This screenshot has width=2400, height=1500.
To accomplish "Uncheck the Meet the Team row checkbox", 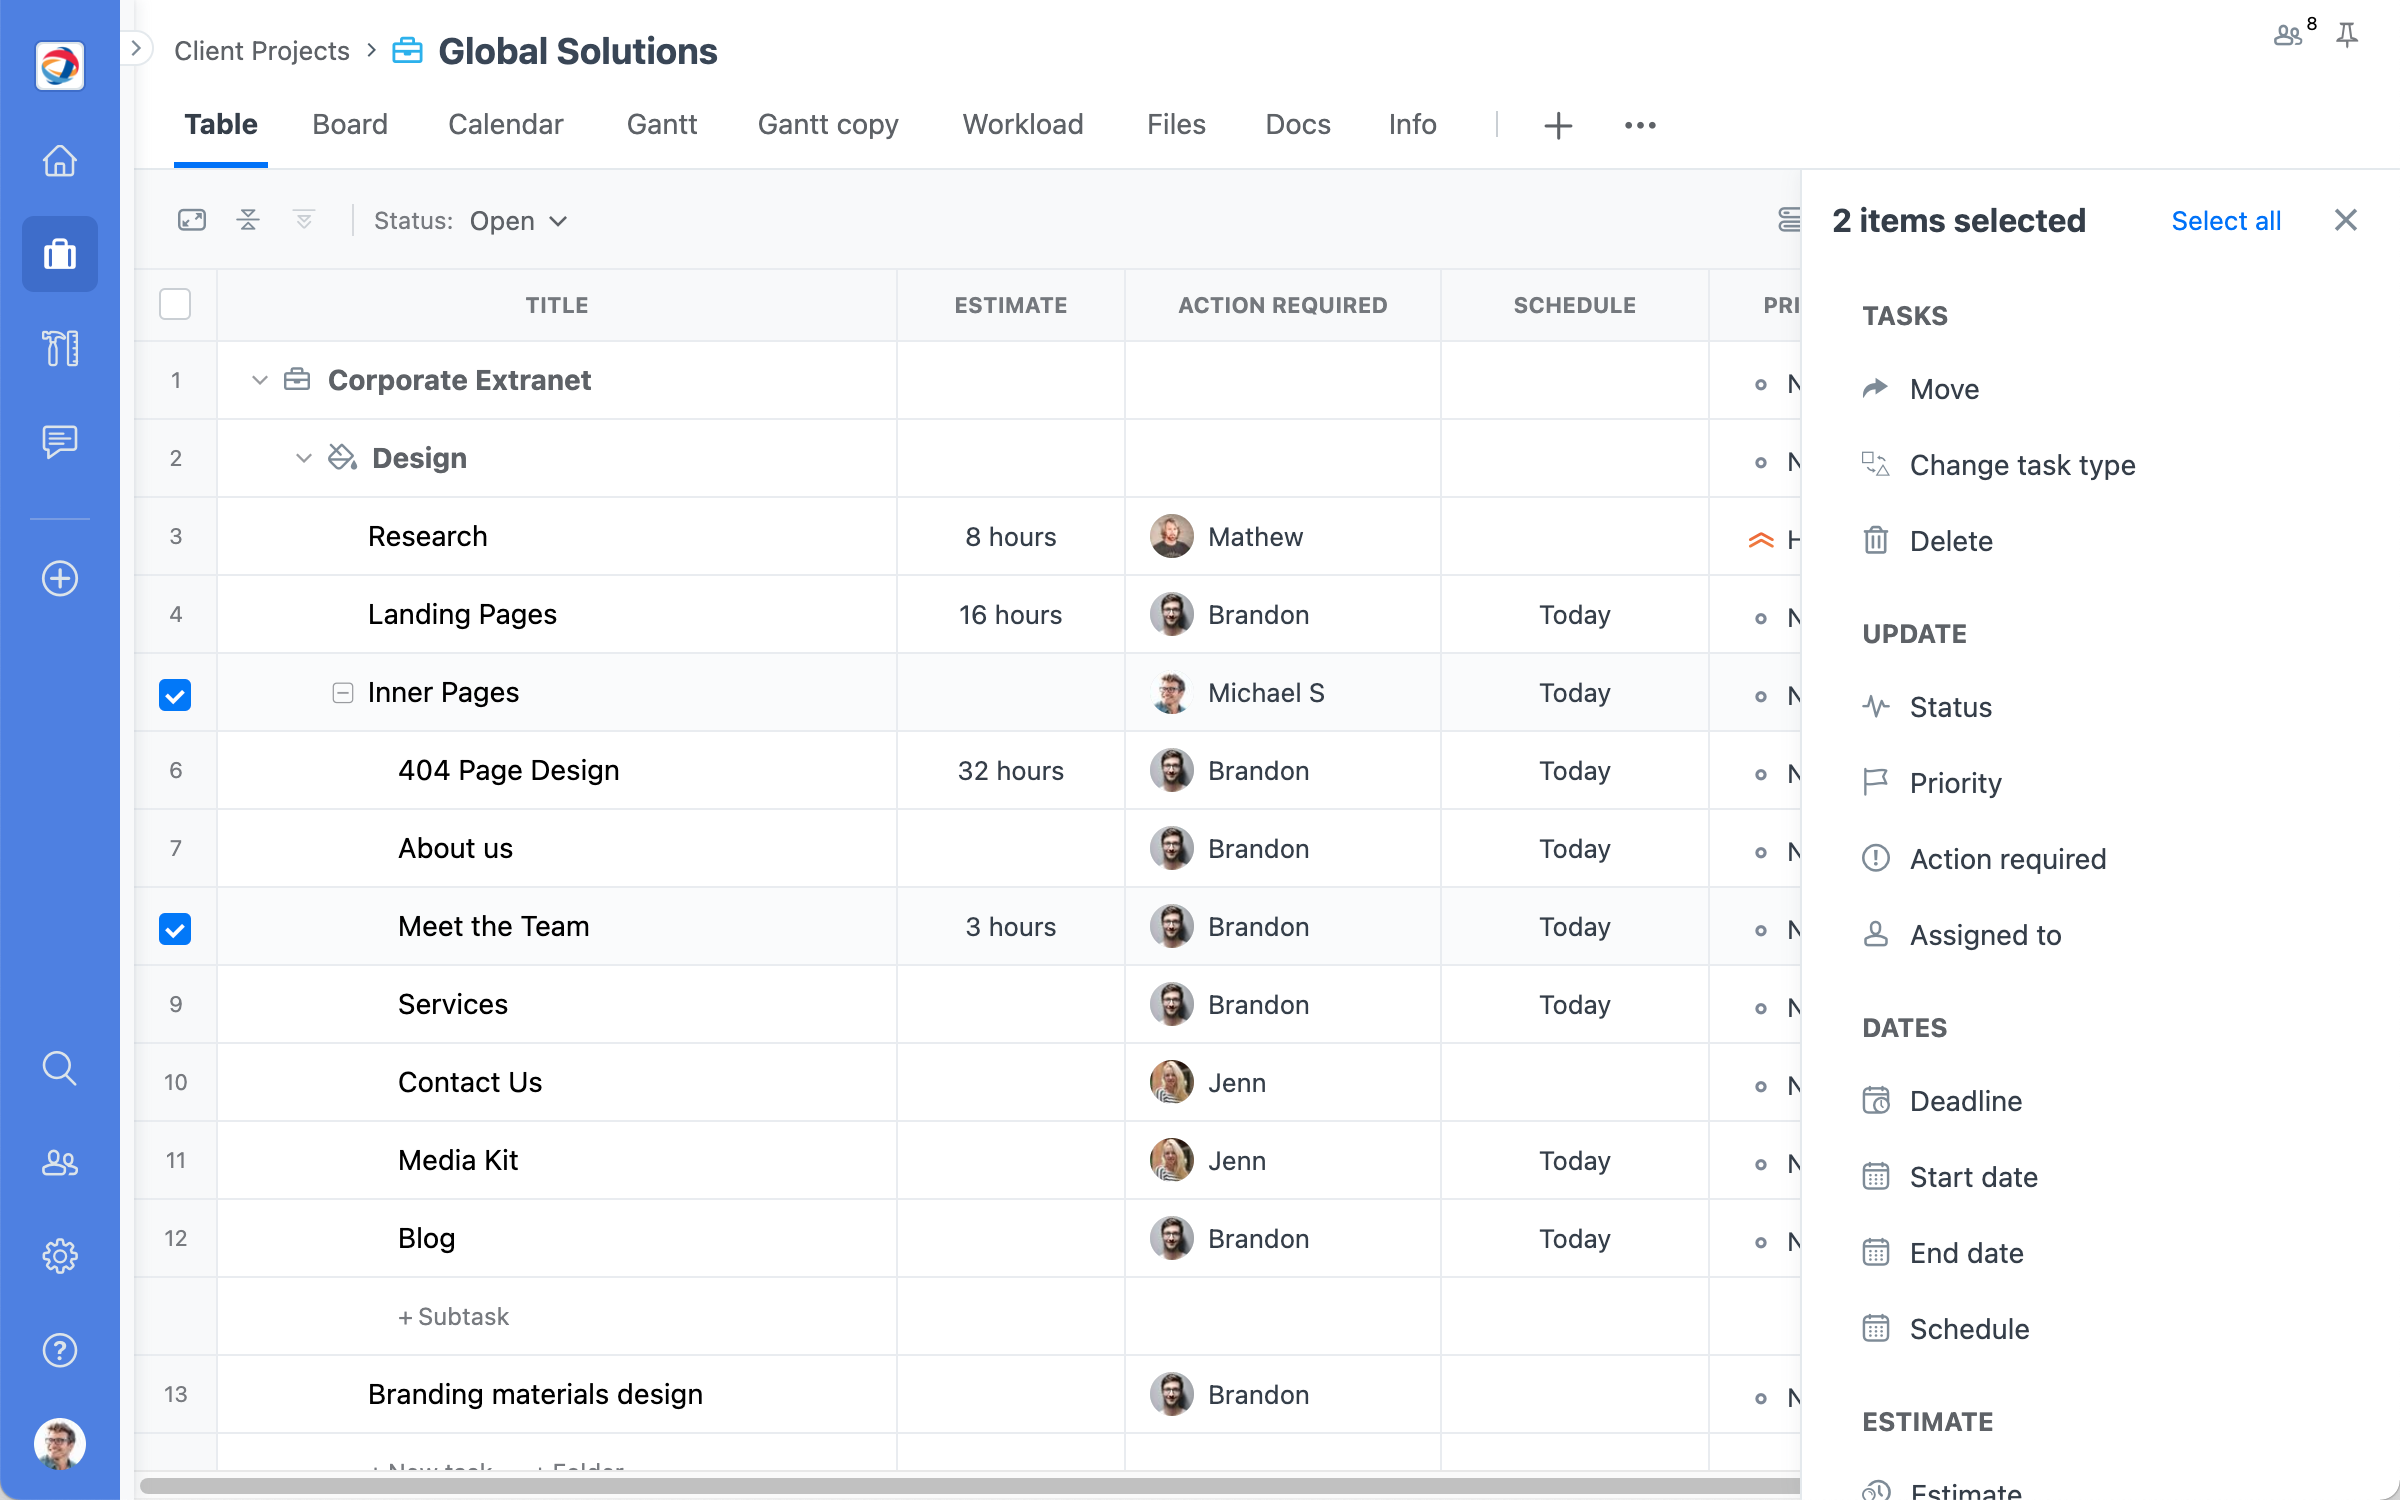I will [x=175, y=928].
